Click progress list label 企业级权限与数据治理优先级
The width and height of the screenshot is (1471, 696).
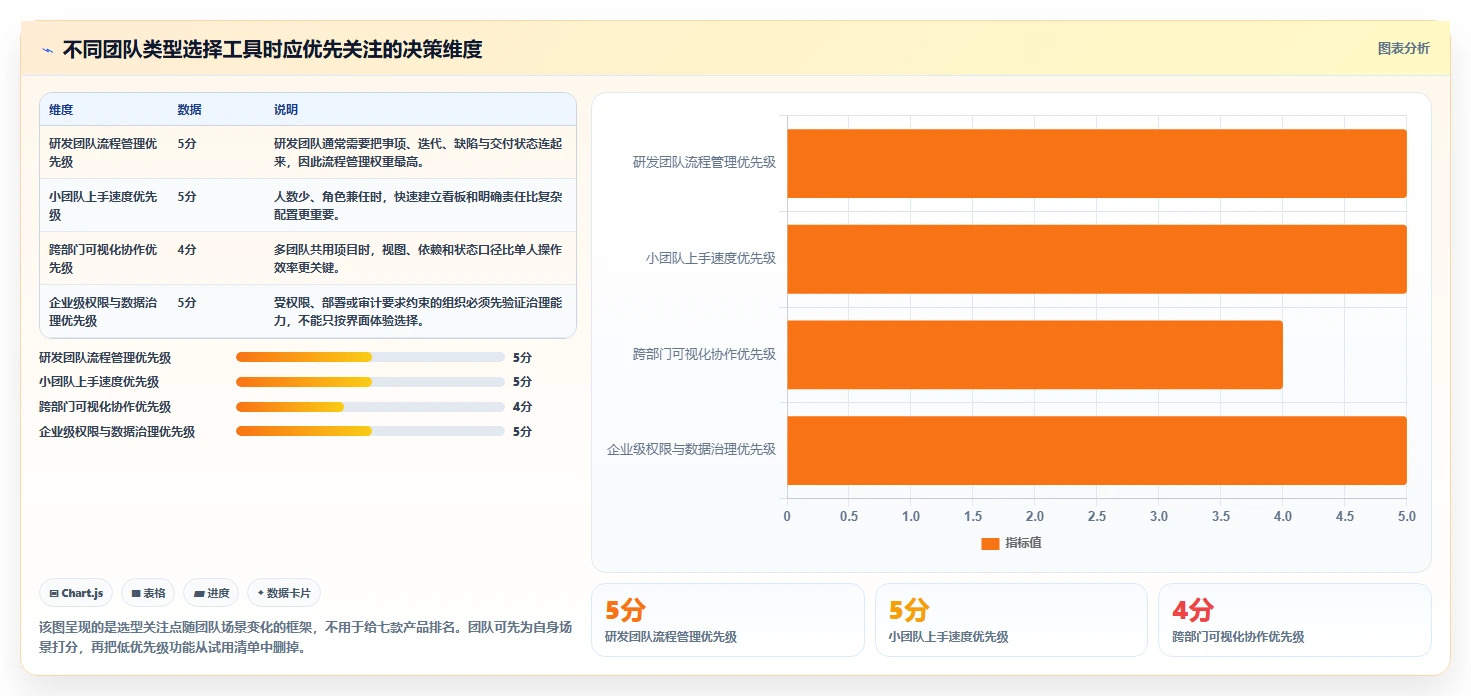[117, 432]
